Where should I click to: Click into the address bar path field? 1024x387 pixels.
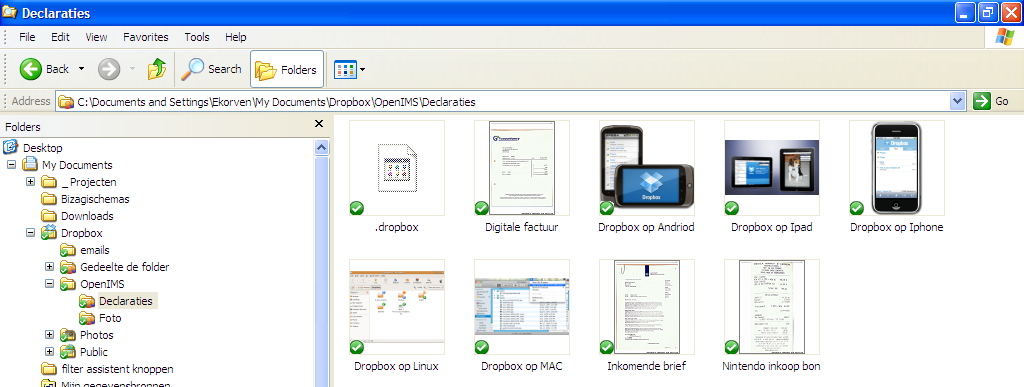click(x=503, y=102)
